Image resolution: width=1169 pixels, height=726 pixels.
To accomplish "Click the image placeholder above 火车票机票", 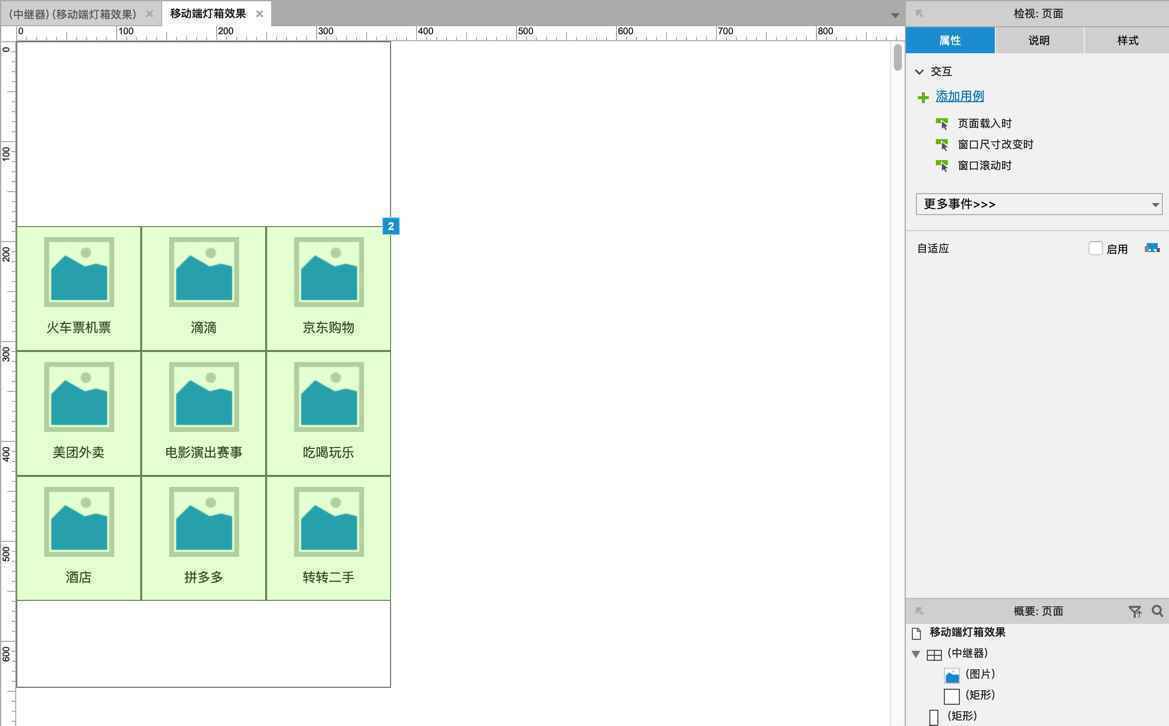I will coord(79,272).
